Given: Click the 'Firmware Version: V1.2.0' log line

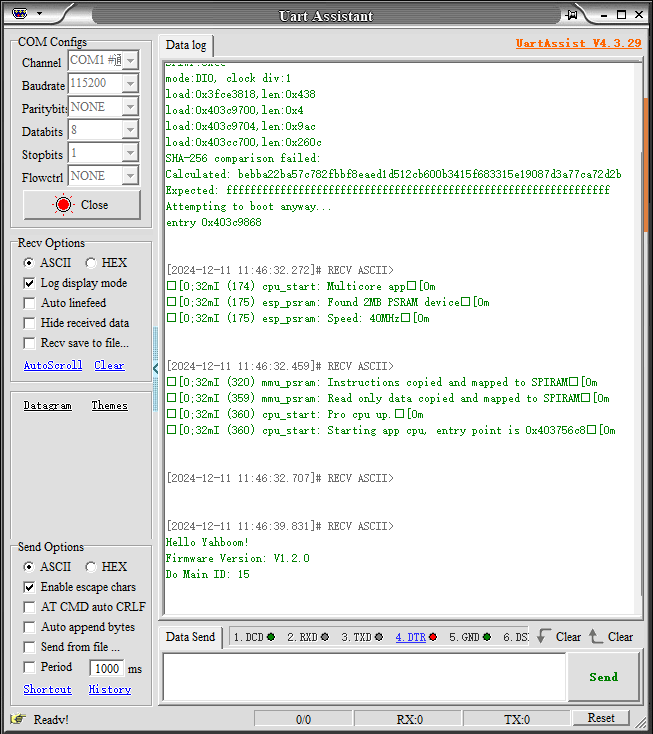Looking at the screenshot, I should [x=237, y=558].
